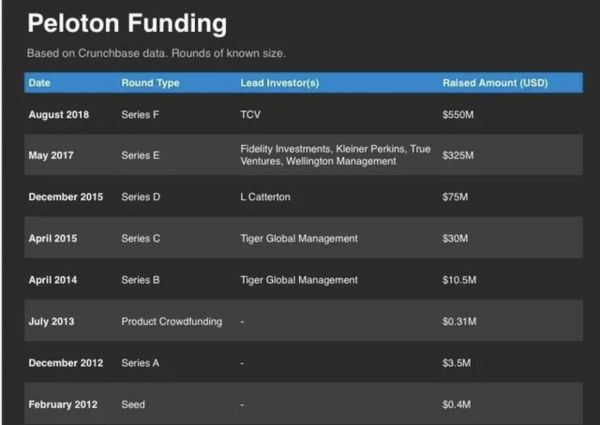Click the Series F round type
This screenshot has width=600, height=425.
point(141,115)
